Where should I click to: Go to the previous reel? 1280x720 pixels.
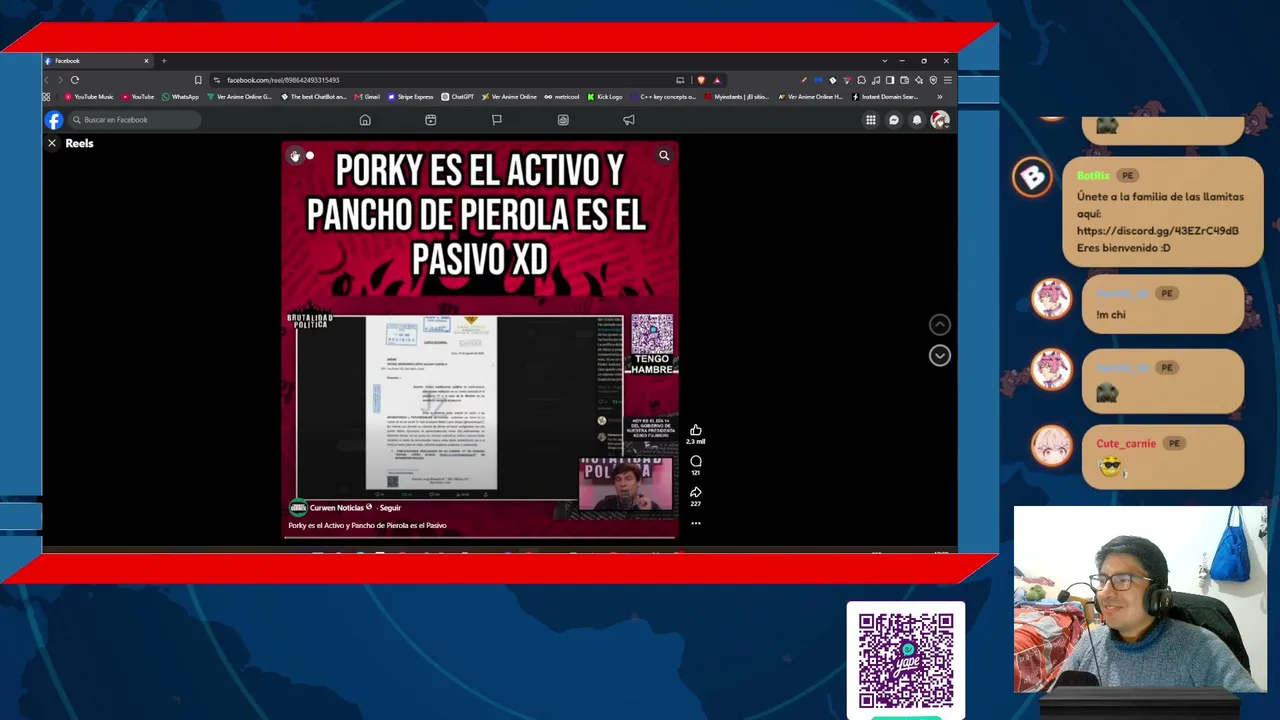[940, 324]
